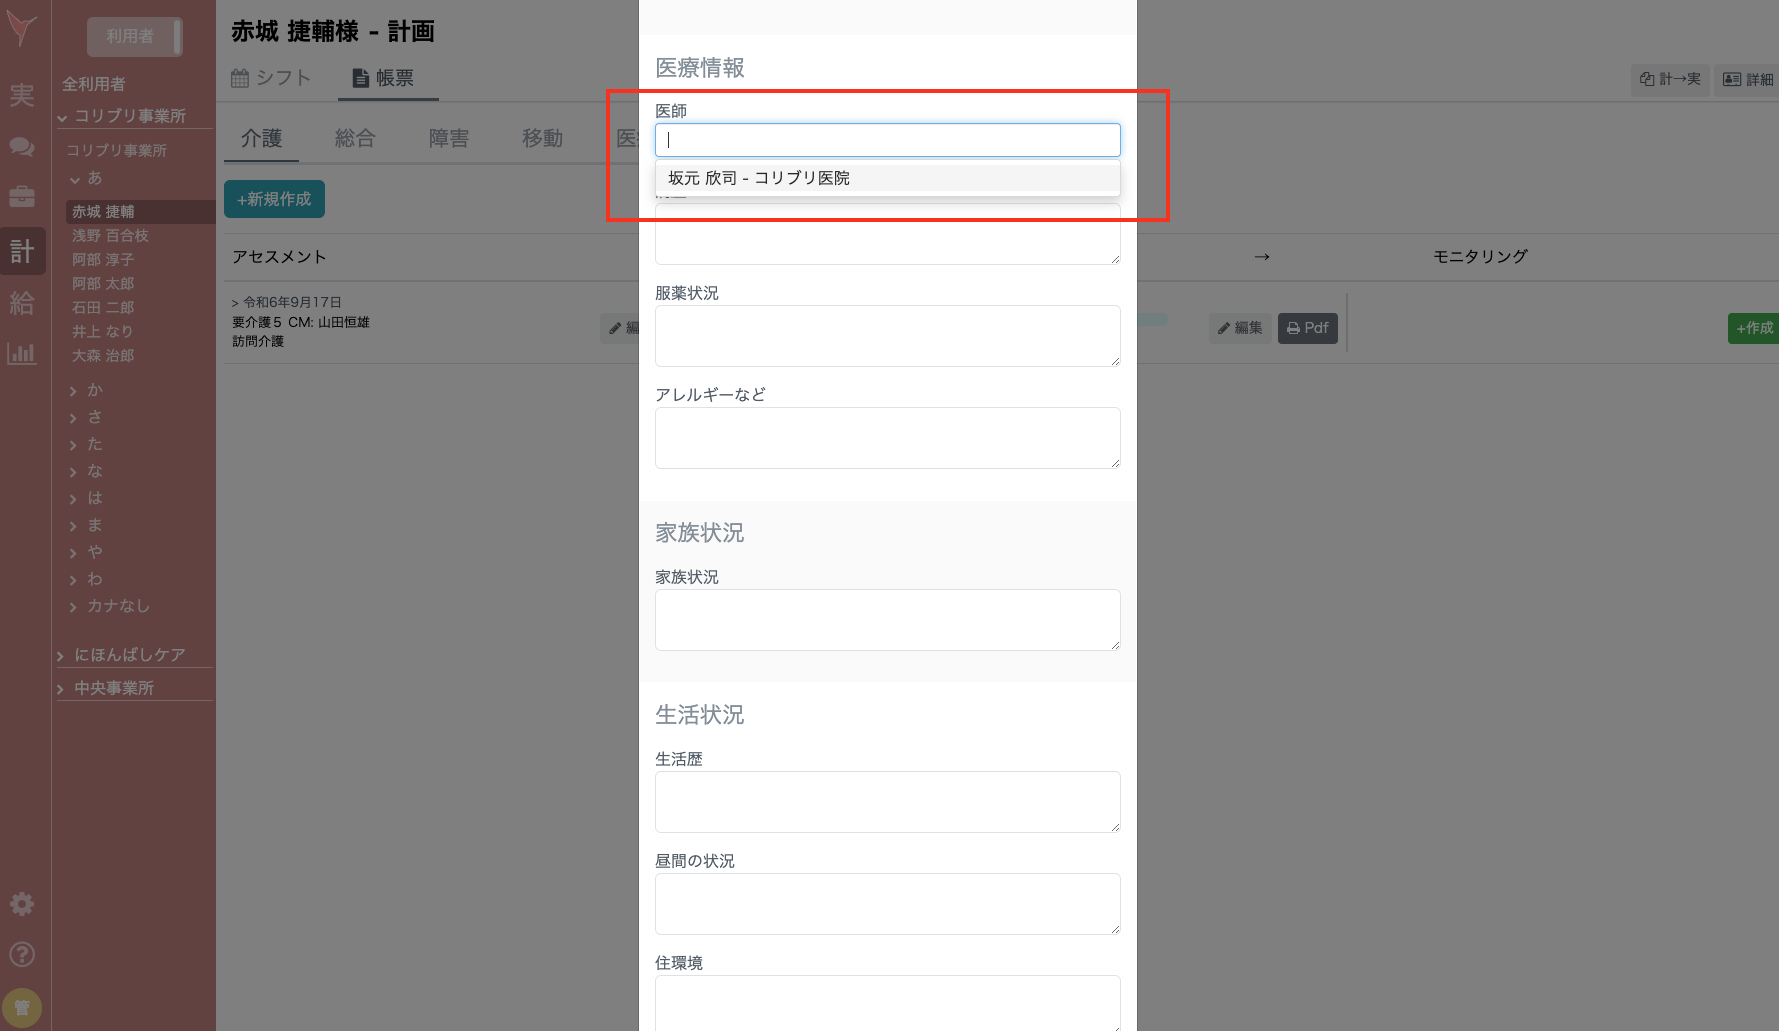
Task: Open the help question mark icon
Action: 22,954
